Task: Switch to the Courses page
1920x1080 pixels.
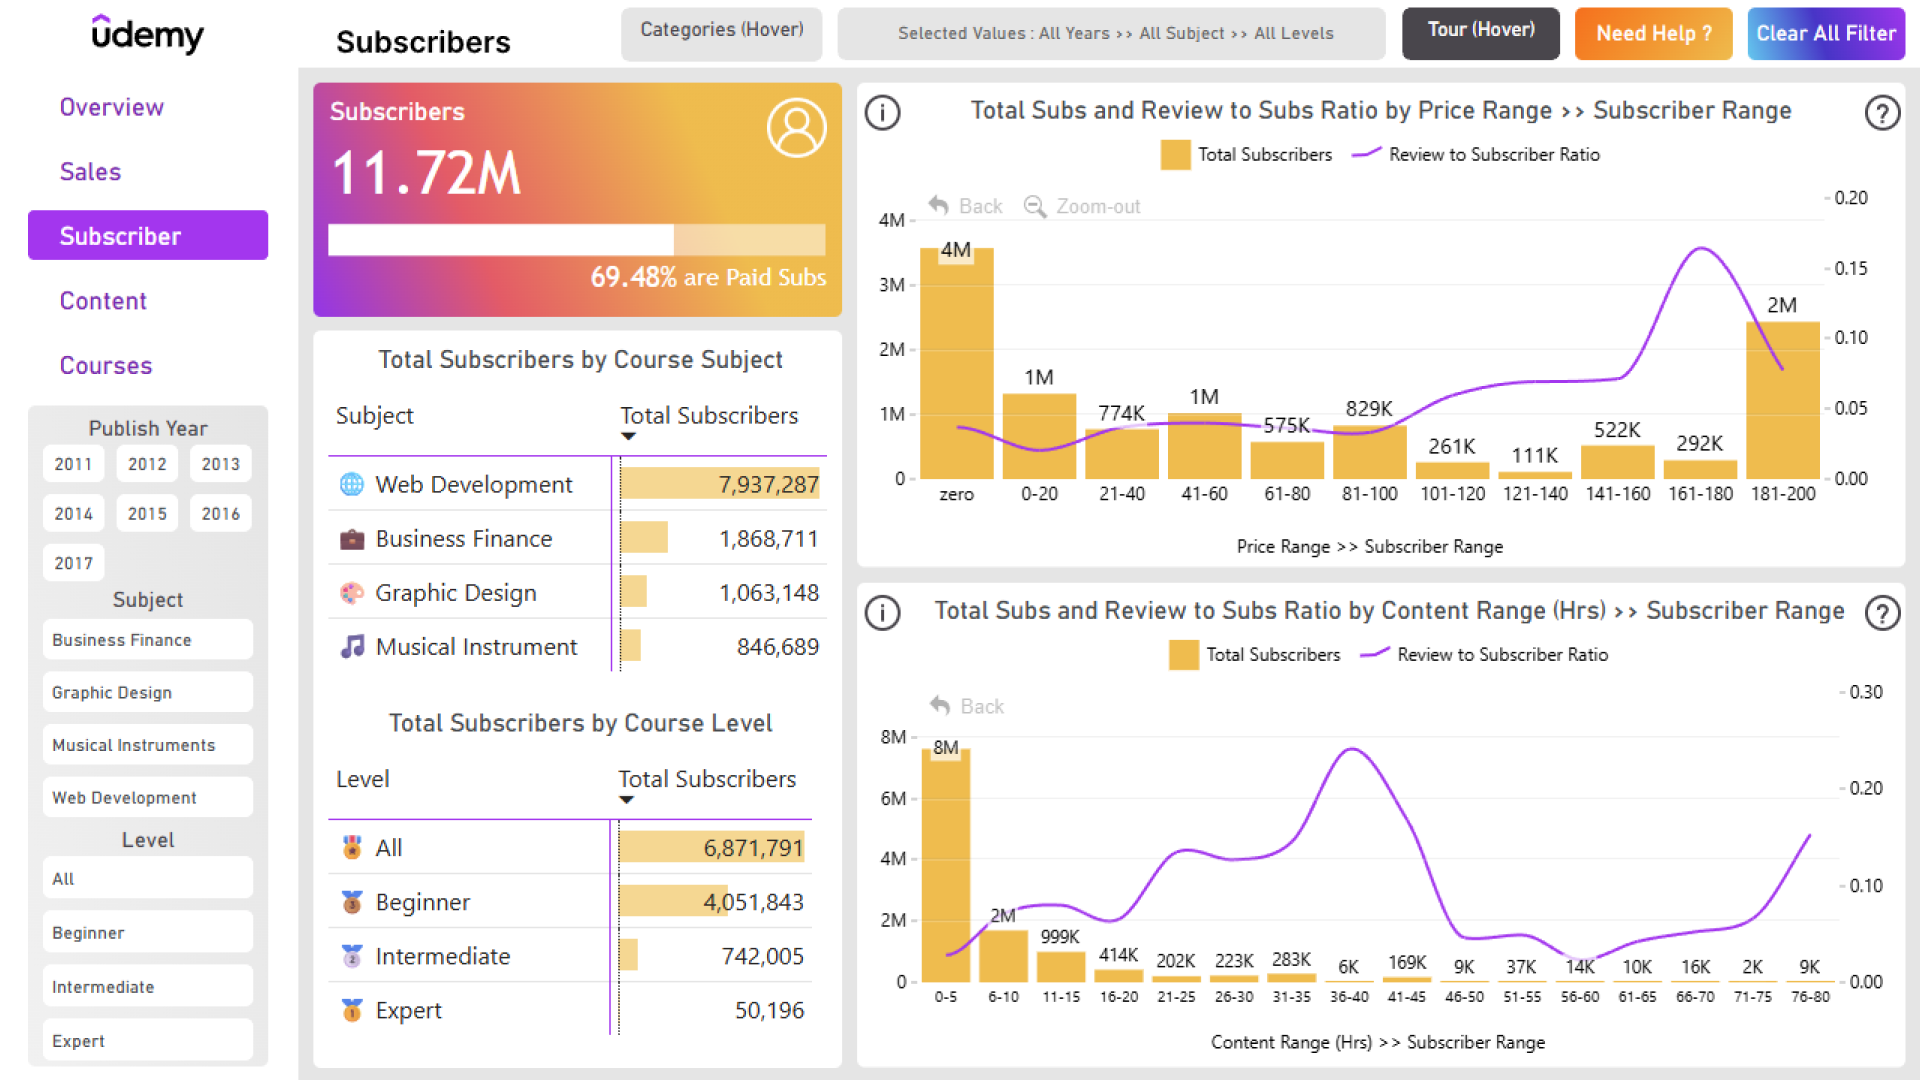Action: pyautogui.click(x=106, y=366)
